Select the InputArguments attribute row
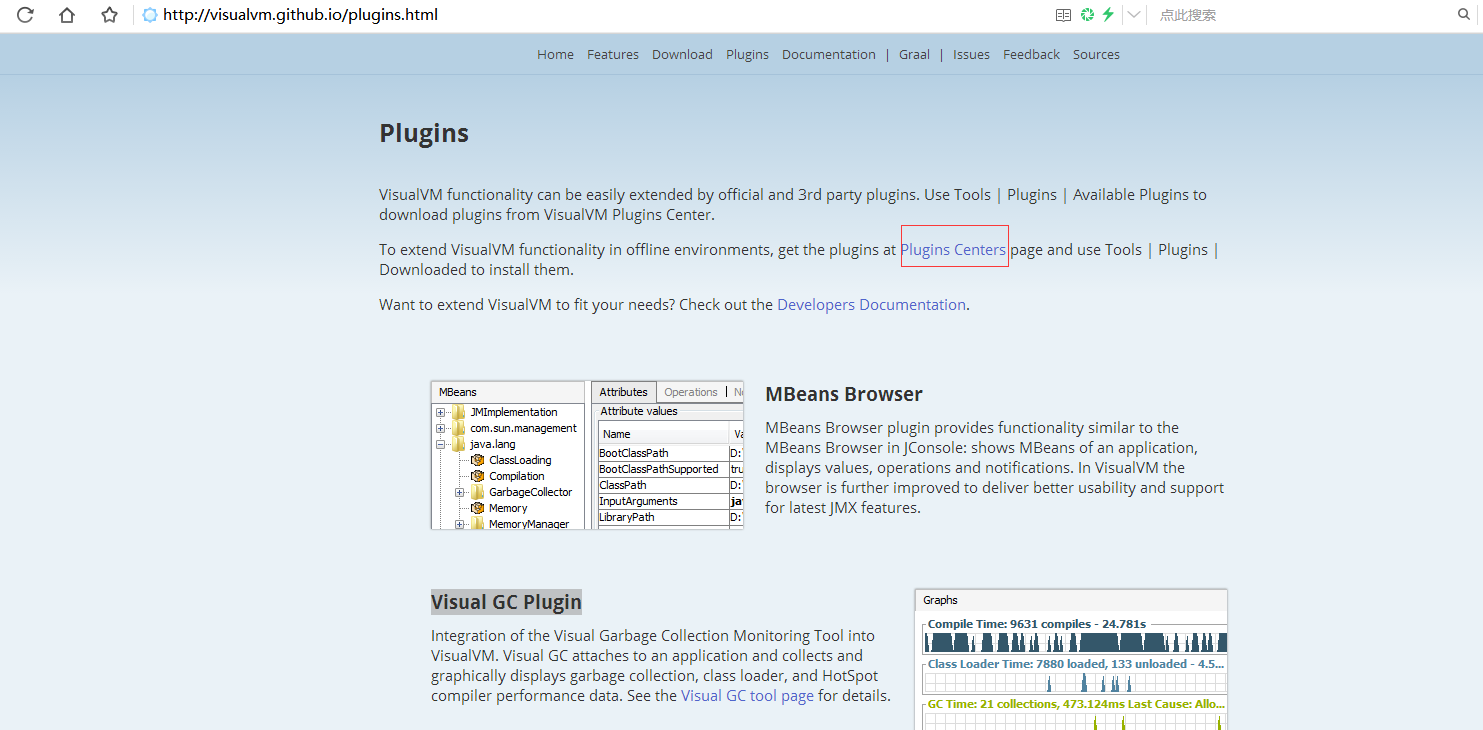This screenshot has width=1483, height=730. [671, 501]
